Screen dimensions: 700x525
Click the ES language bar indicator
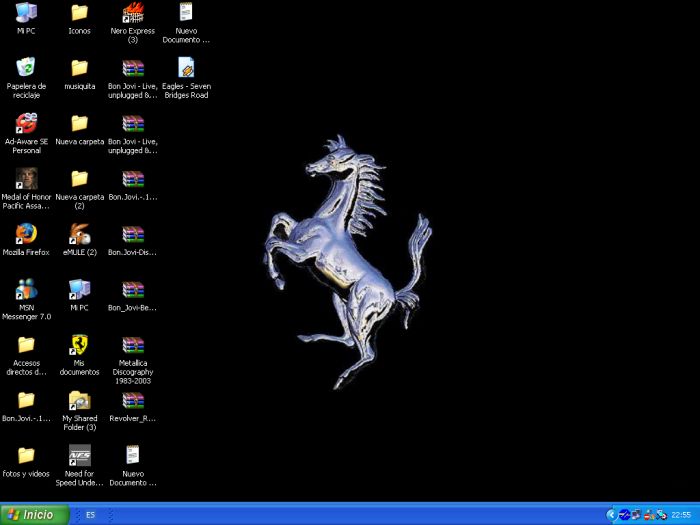click(90, 515)
